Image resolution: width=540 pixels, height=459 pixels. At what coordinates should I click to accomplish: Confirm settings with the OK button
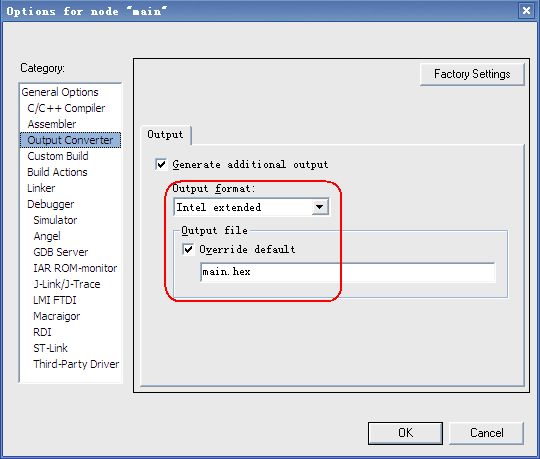(x=405, y=433)
